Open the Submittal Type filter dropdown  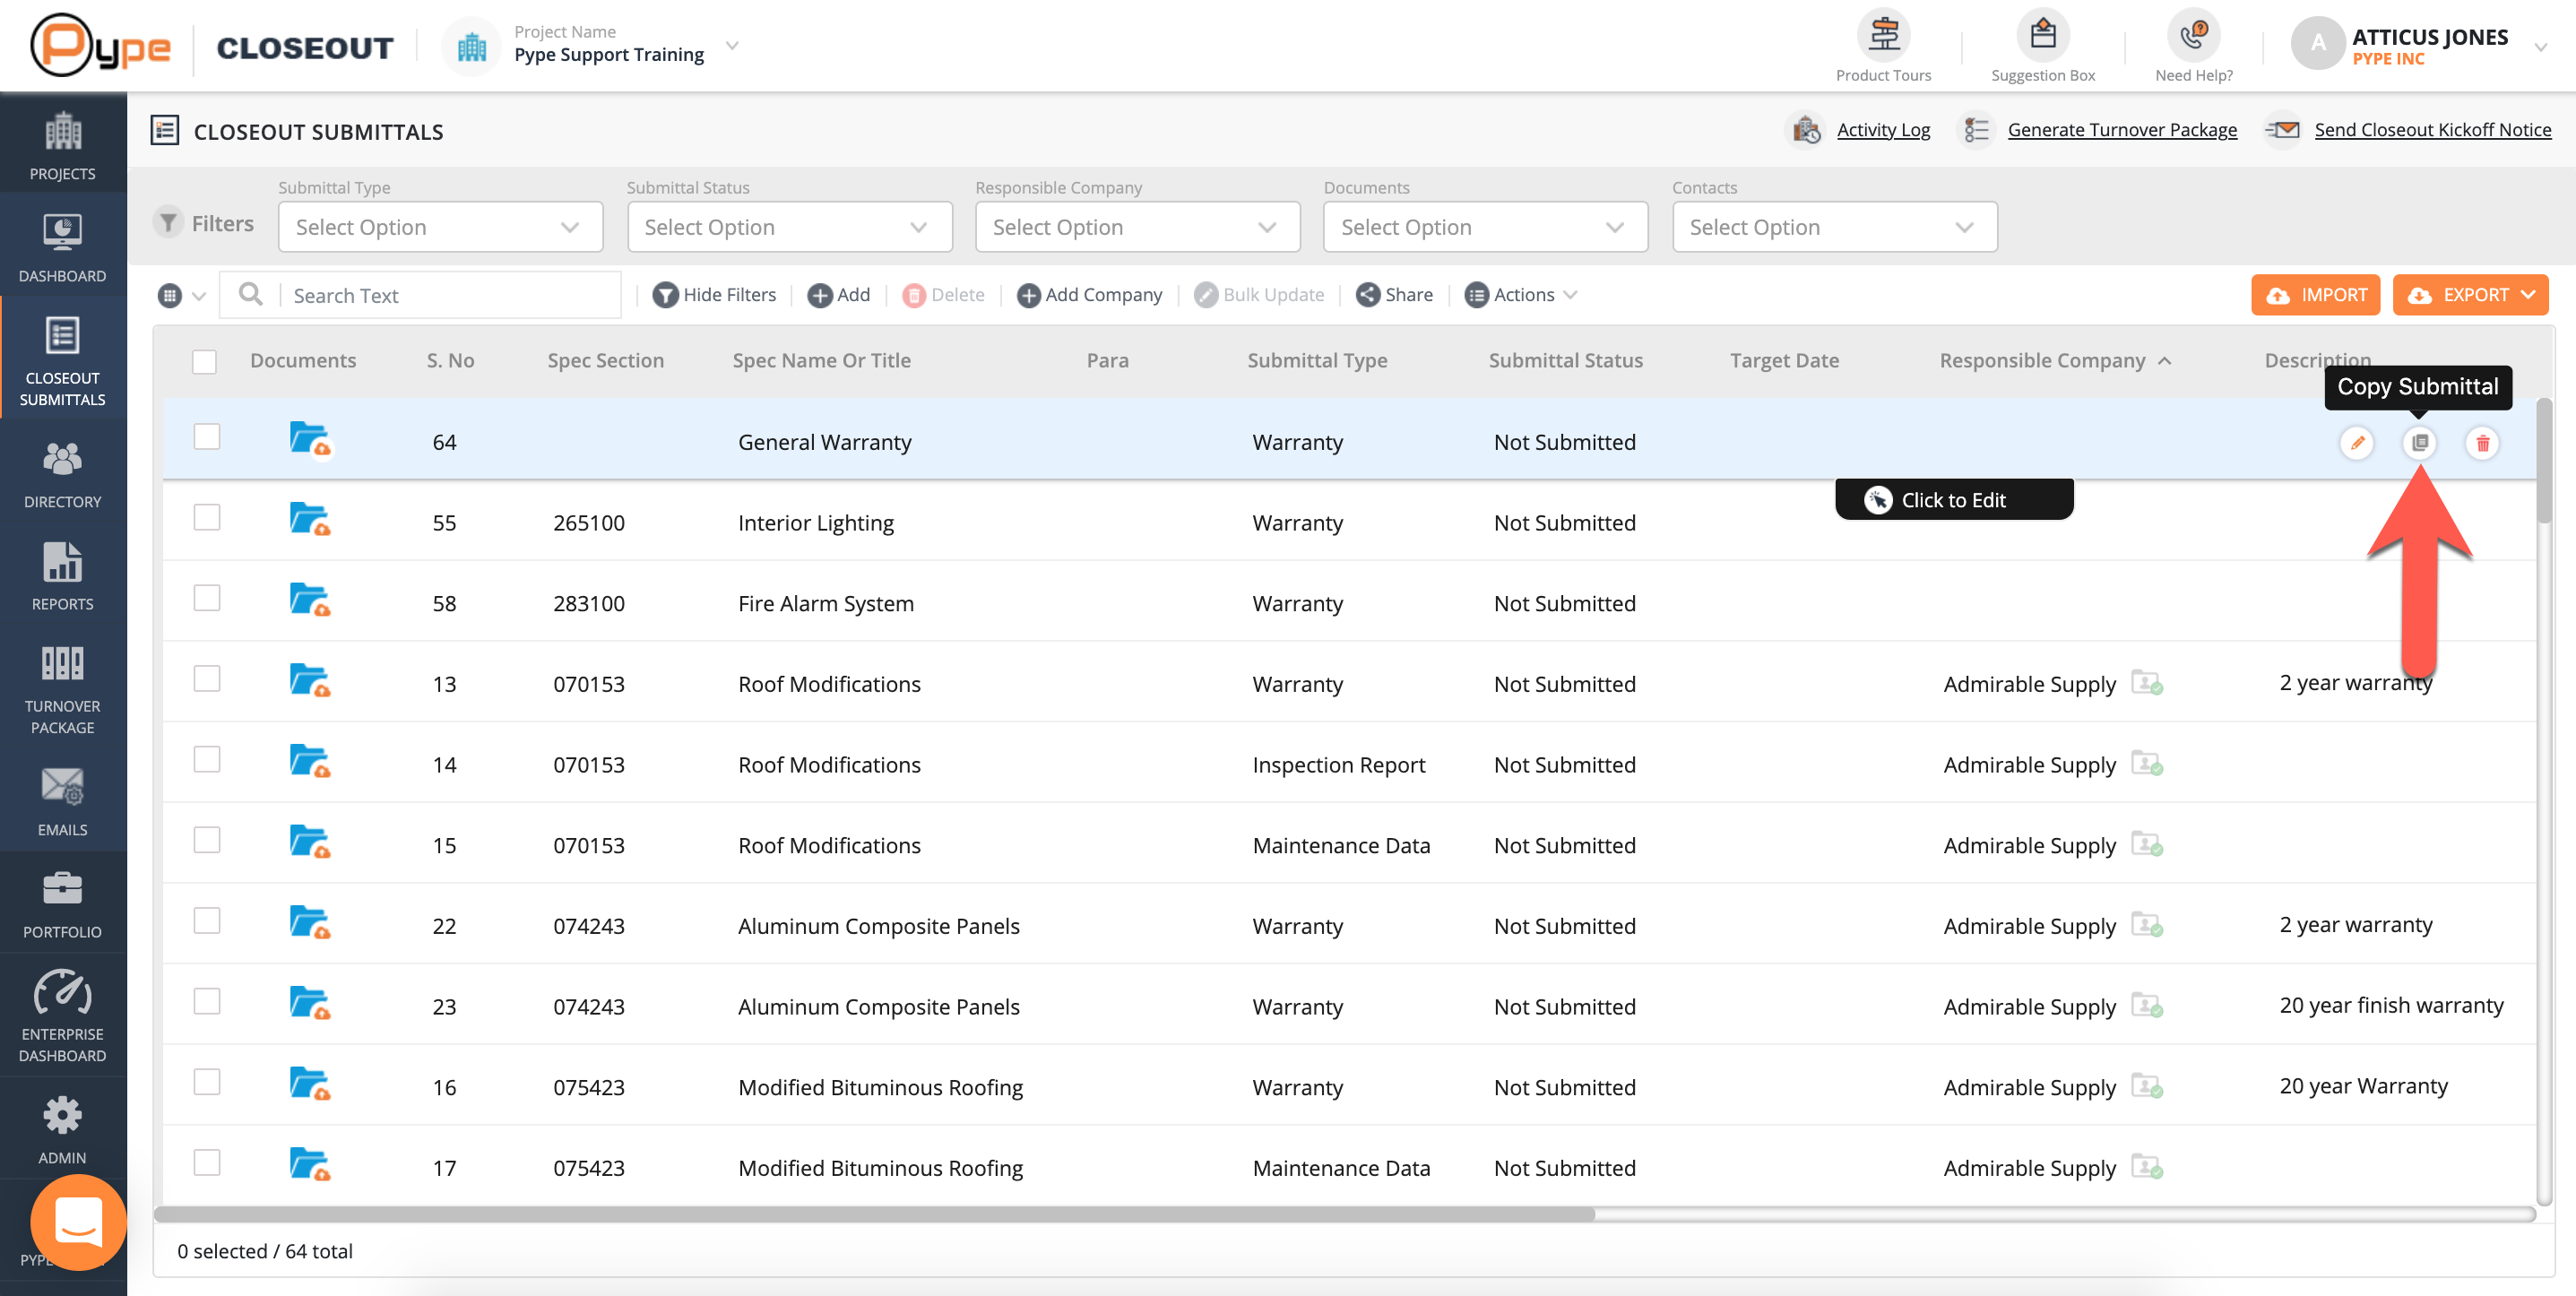click(440, 227)
